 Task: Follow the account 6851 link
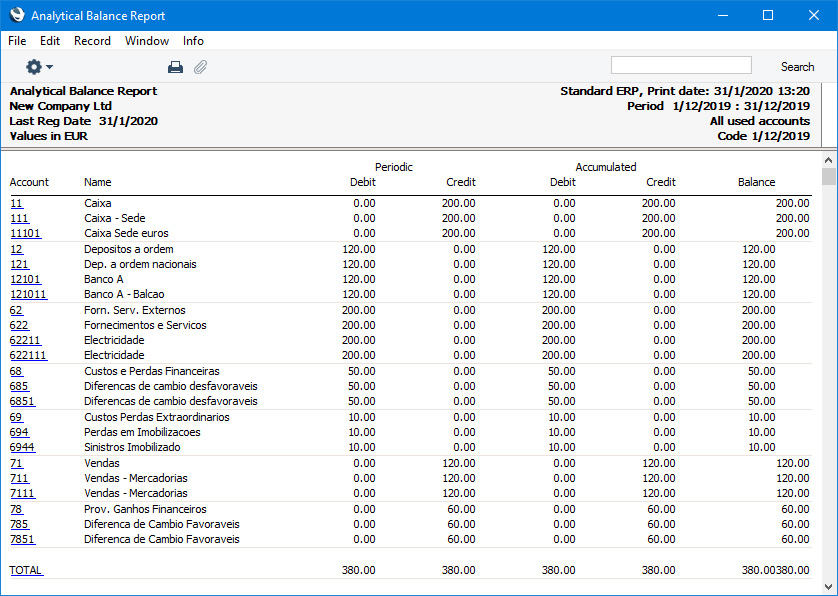click(x=21, y=401)
